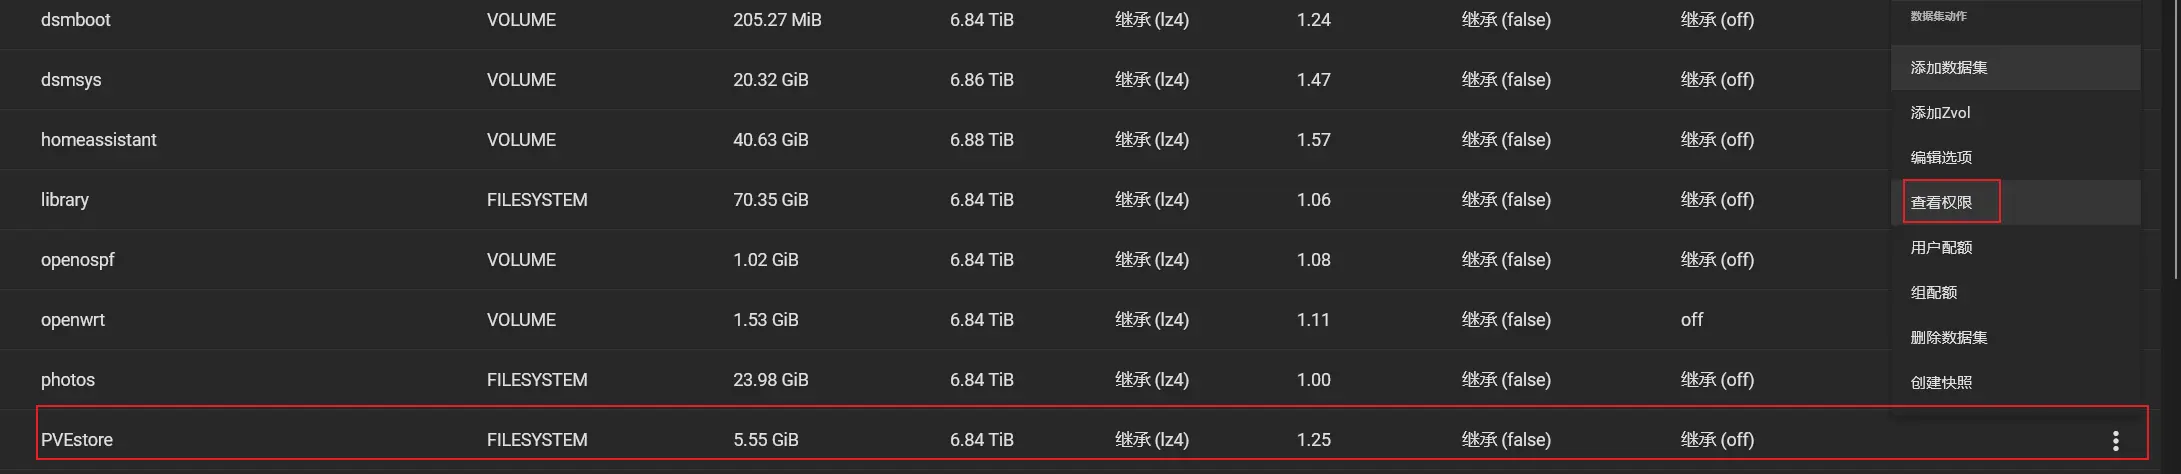Screen dimensions: 2181x474
Task: Click the vertical scrollbar at the right edge
Action: pos(2176,140)
